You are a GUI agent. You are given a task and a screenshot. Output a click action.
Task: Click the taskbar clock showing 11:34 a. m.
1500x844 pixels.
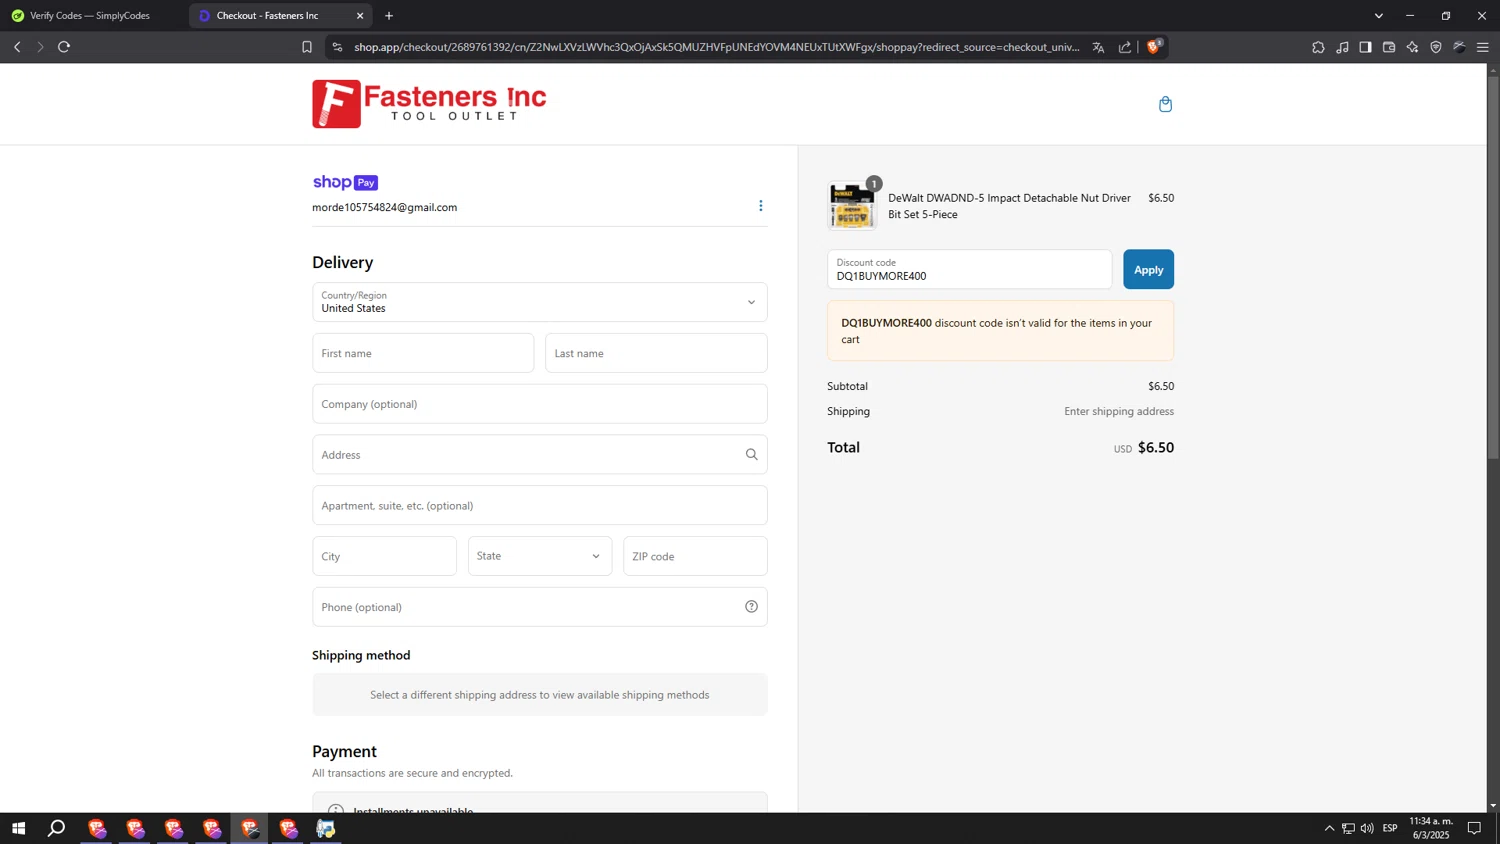click(1430, 828)
